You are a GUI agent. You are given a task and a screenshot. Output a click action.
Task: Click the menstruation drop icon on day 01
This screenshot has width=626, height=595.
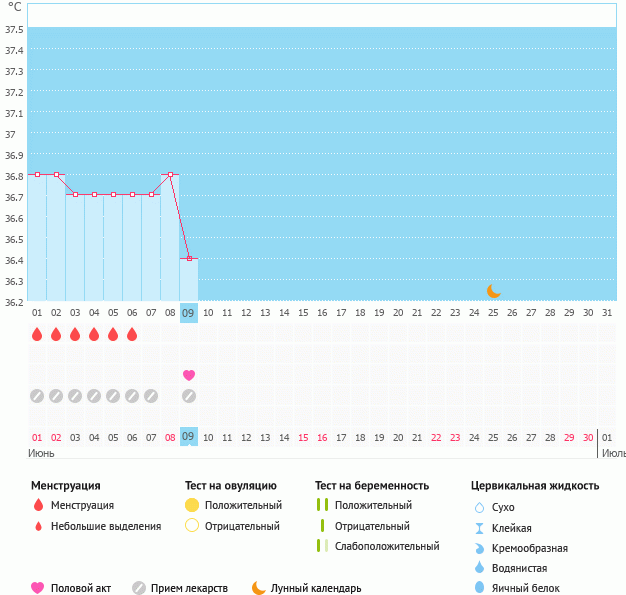click(37, 334)
